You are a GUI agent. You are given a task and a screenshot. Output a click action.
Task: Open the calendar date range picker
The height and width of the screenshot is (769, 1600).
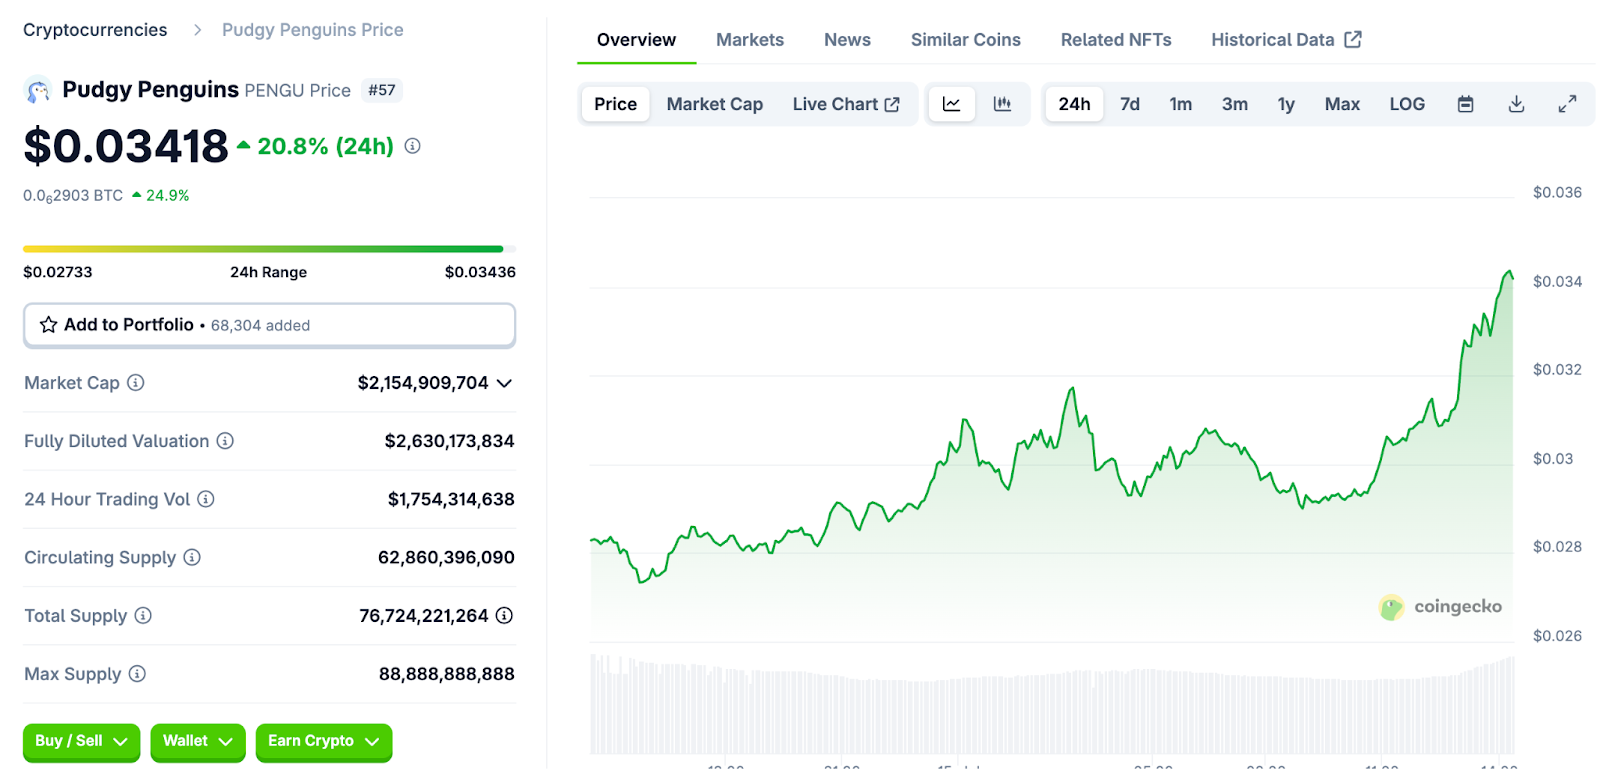[1465, 104]
